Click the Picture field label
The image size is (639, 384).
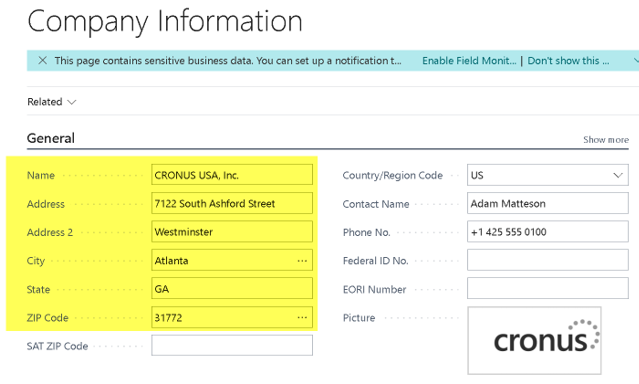click(x=359, y=318)
